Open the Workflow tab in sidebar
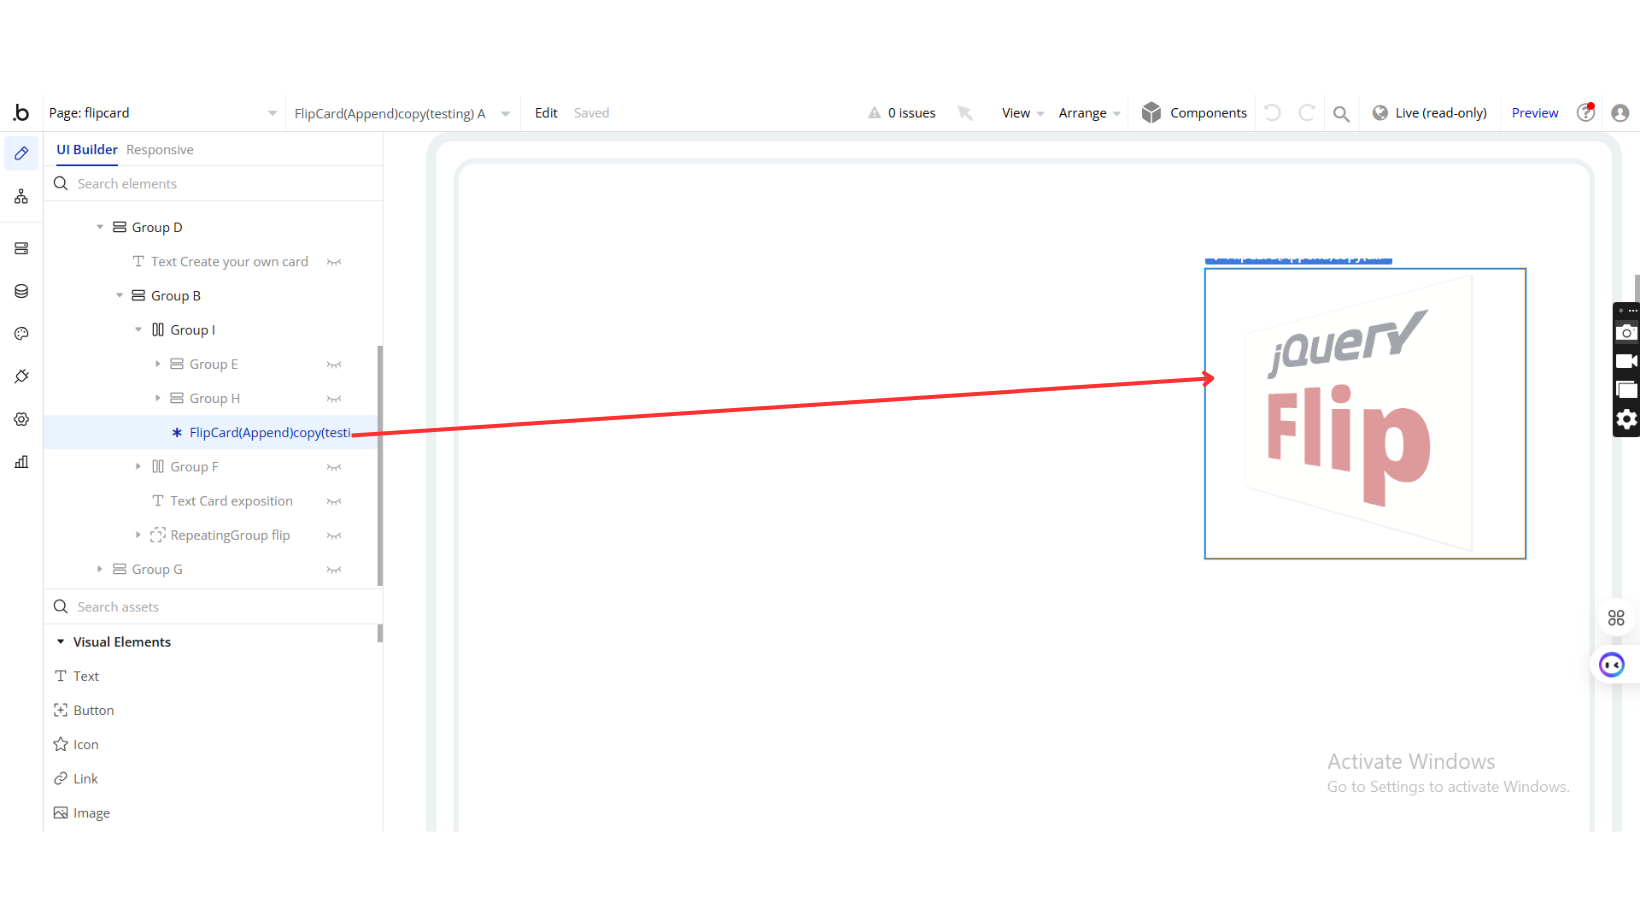Viewport: 1640px width, 924px height. pyautogui.click(x=21, y=197)
